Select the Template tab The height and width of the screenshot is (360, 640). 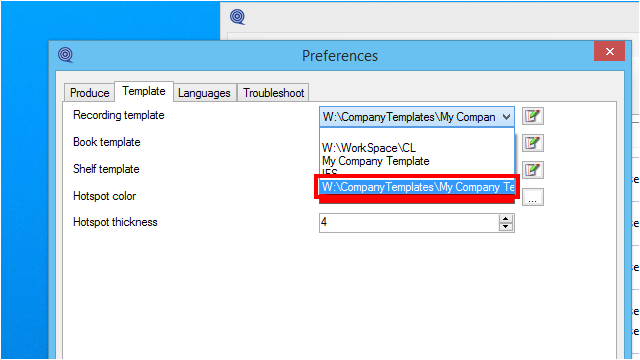[x=144, y=91]
